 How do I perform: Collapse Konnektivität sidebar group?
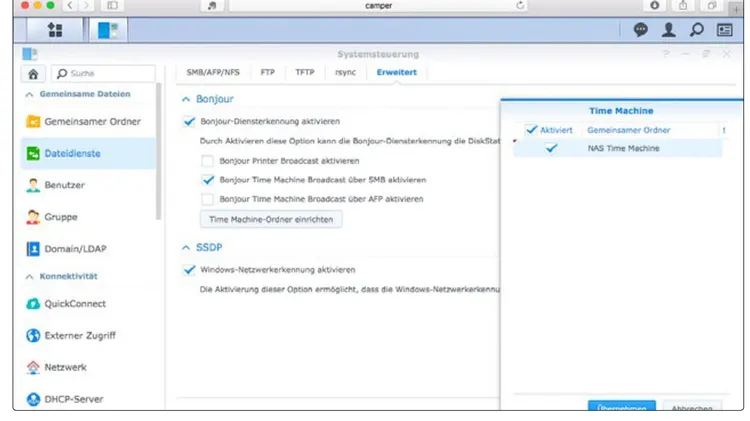point(30,277)
